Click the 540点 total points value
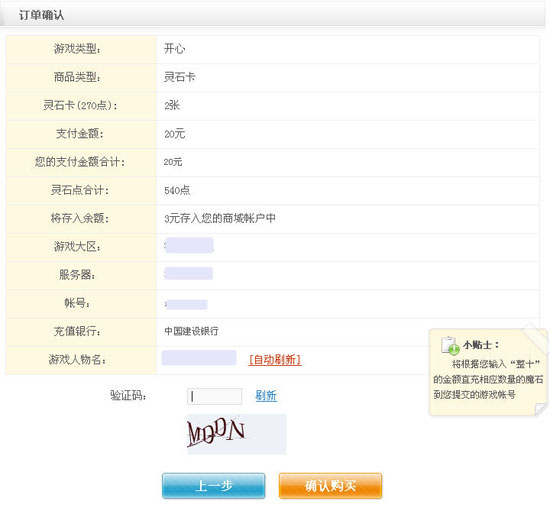550x514 pixels. [177, 191]
